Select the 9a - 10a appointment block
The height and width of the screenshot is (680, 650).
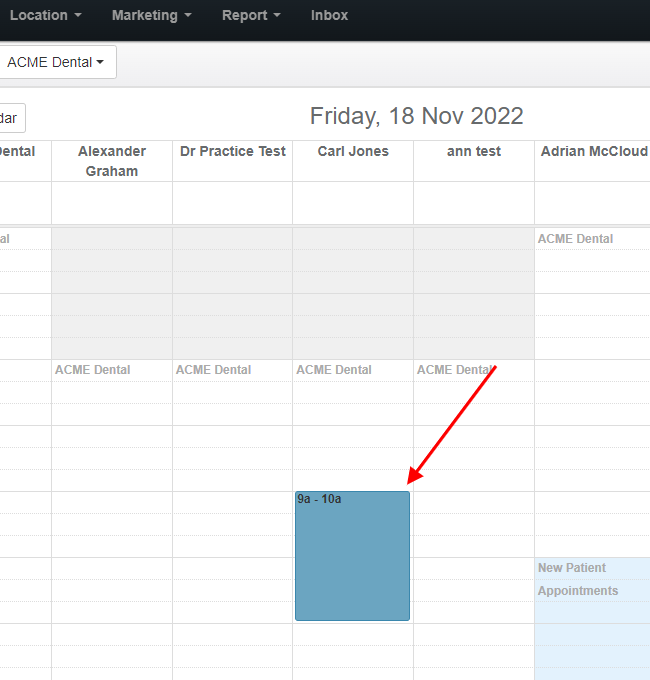pos(352,556)
